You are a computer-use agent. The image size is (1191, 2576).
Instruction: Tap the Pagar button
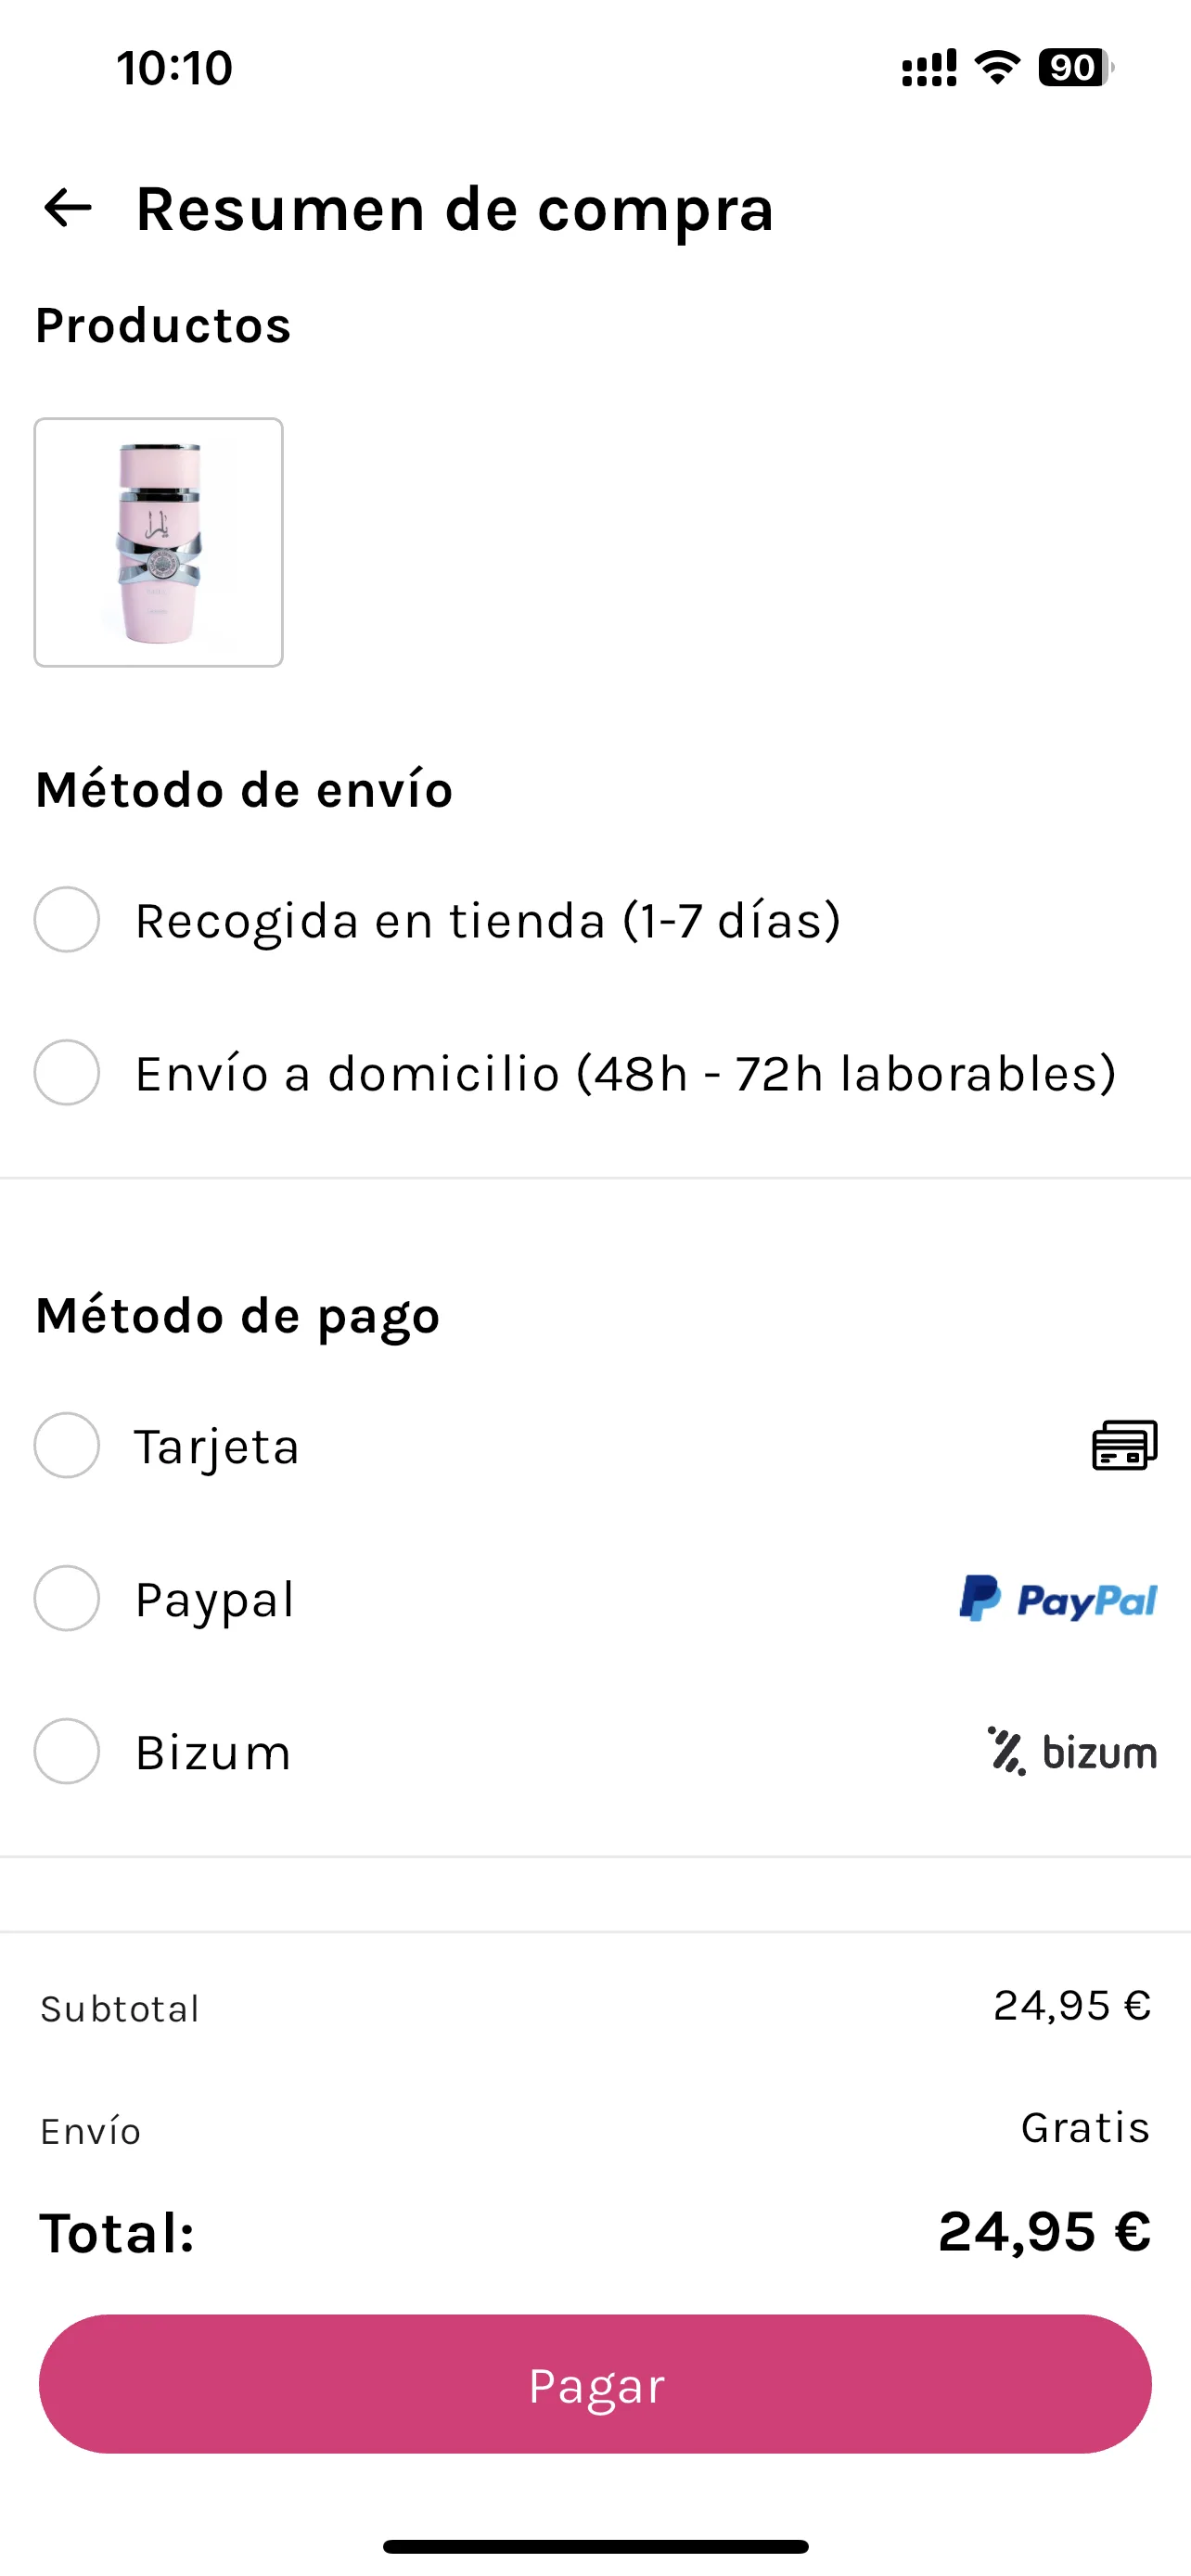pos(595,2384)
